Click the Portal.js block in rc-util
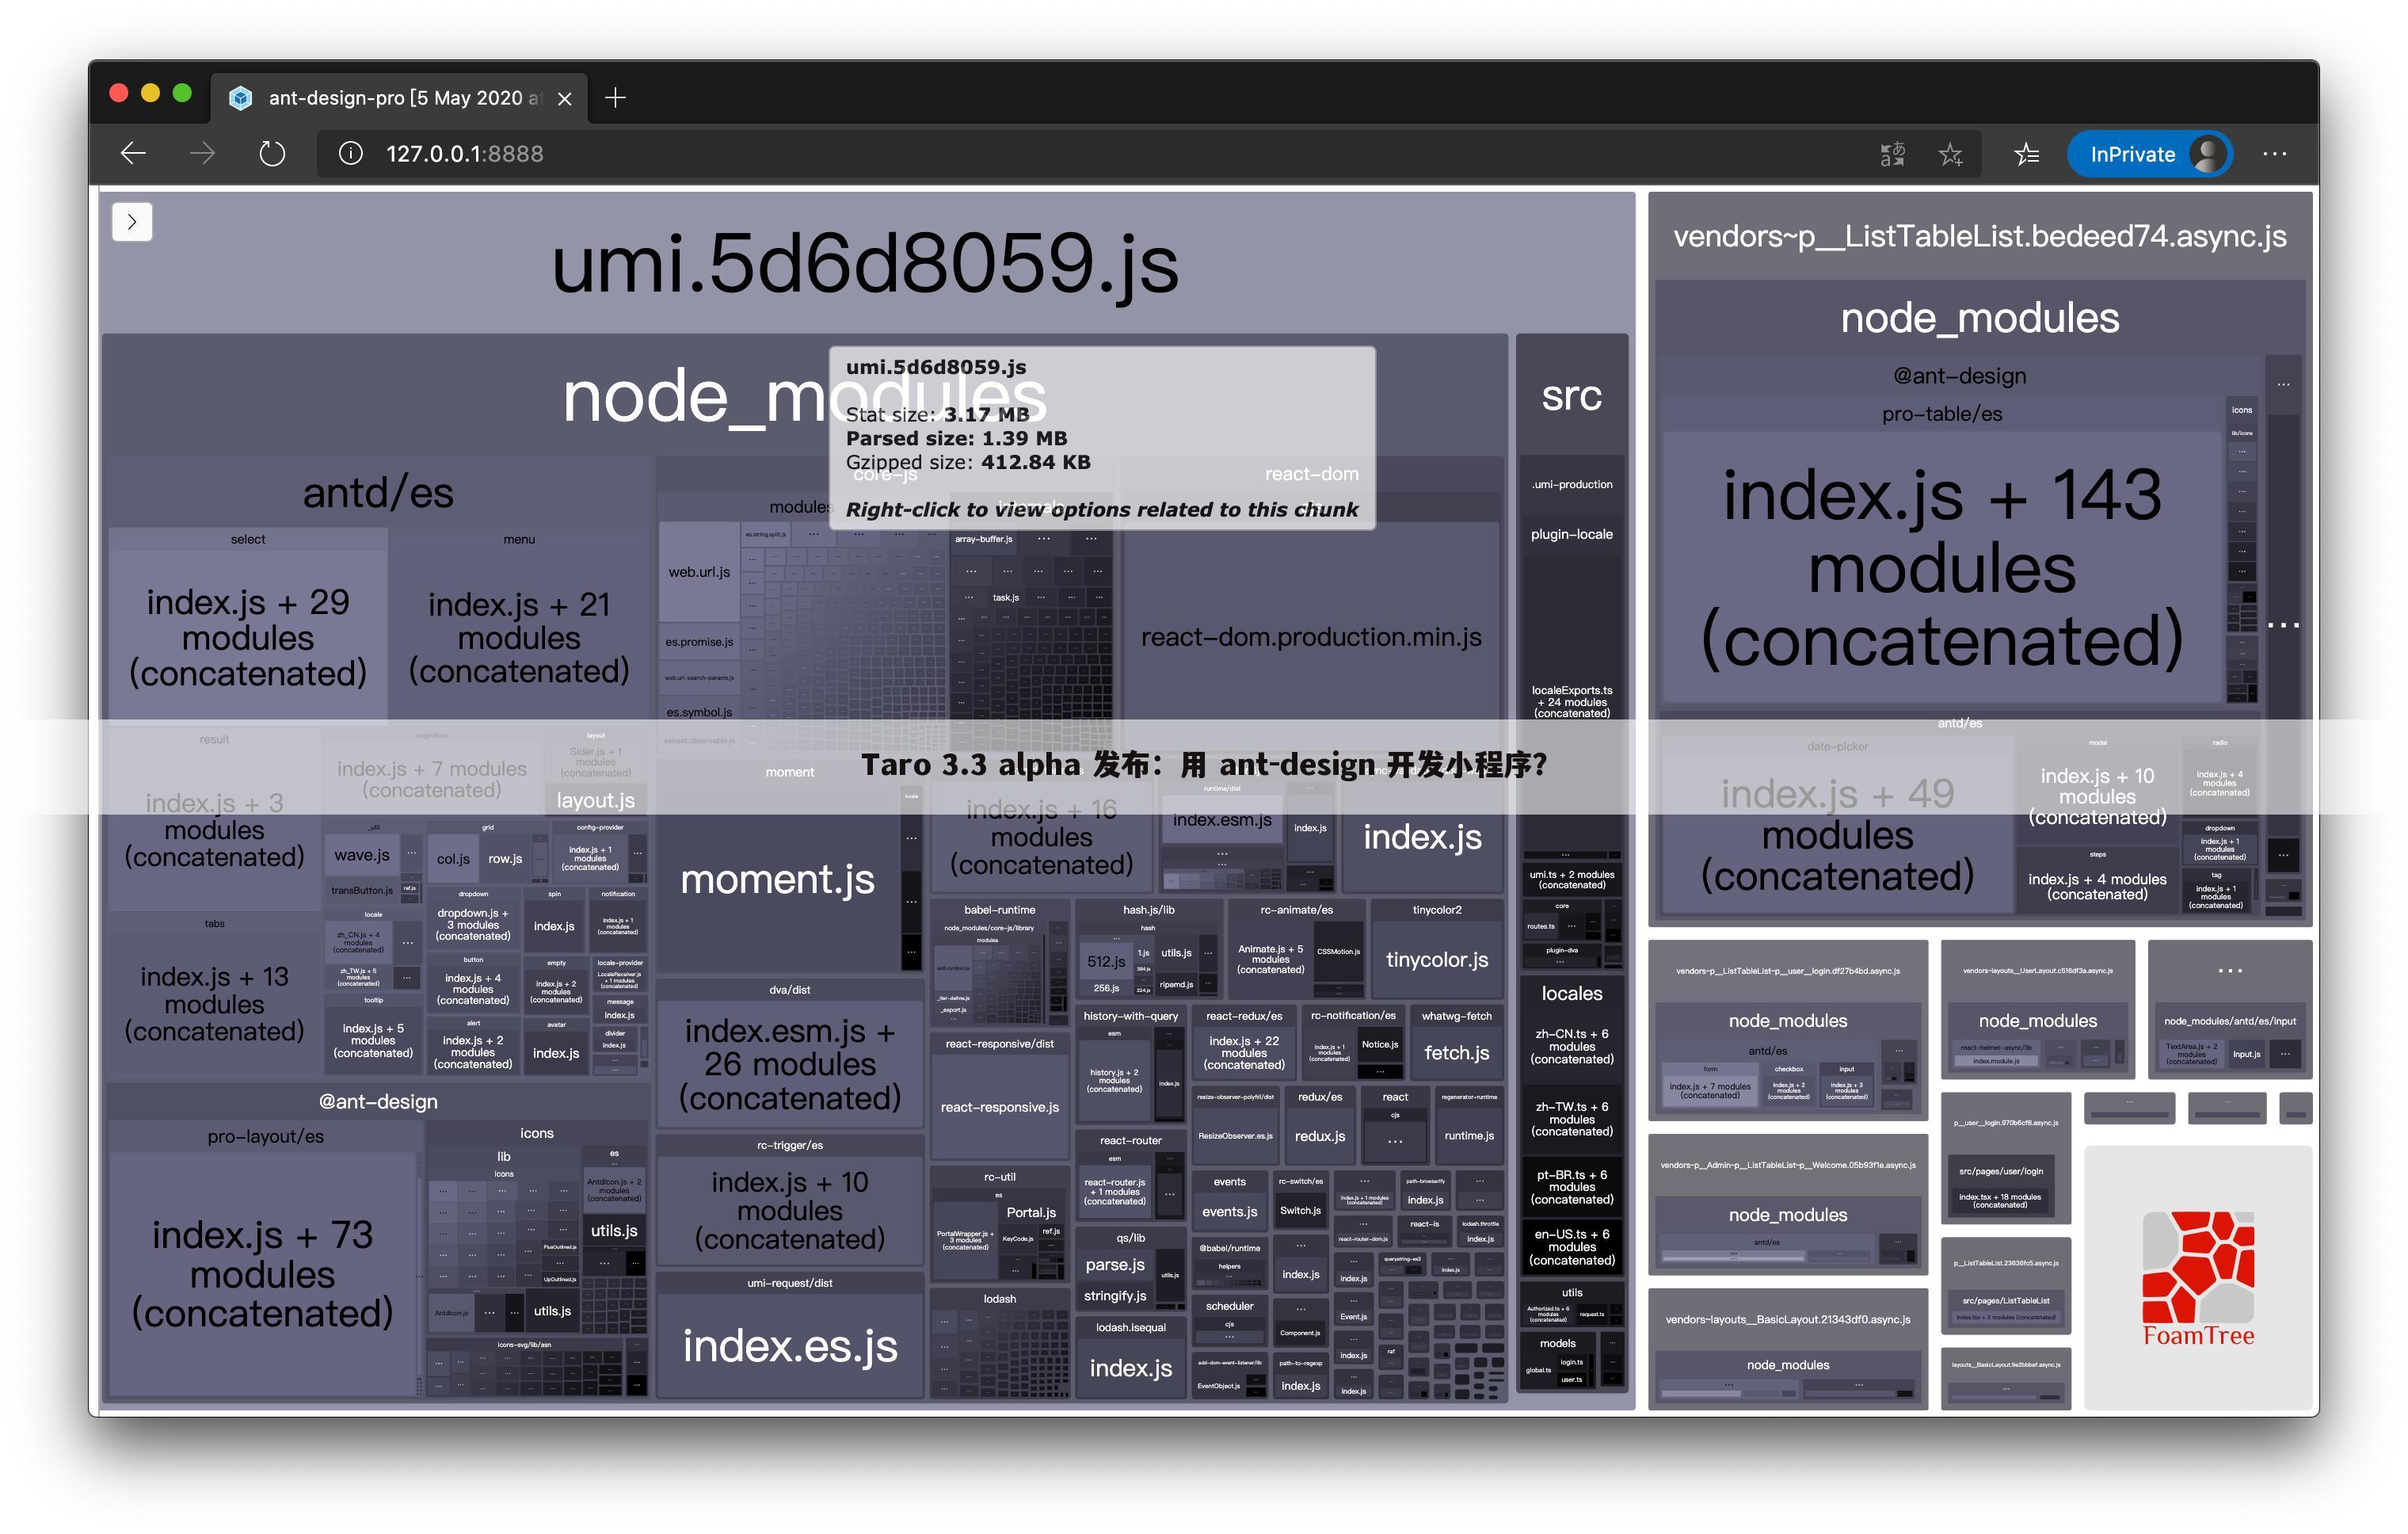The image size is (2408, 1534). (1030, 1212)
